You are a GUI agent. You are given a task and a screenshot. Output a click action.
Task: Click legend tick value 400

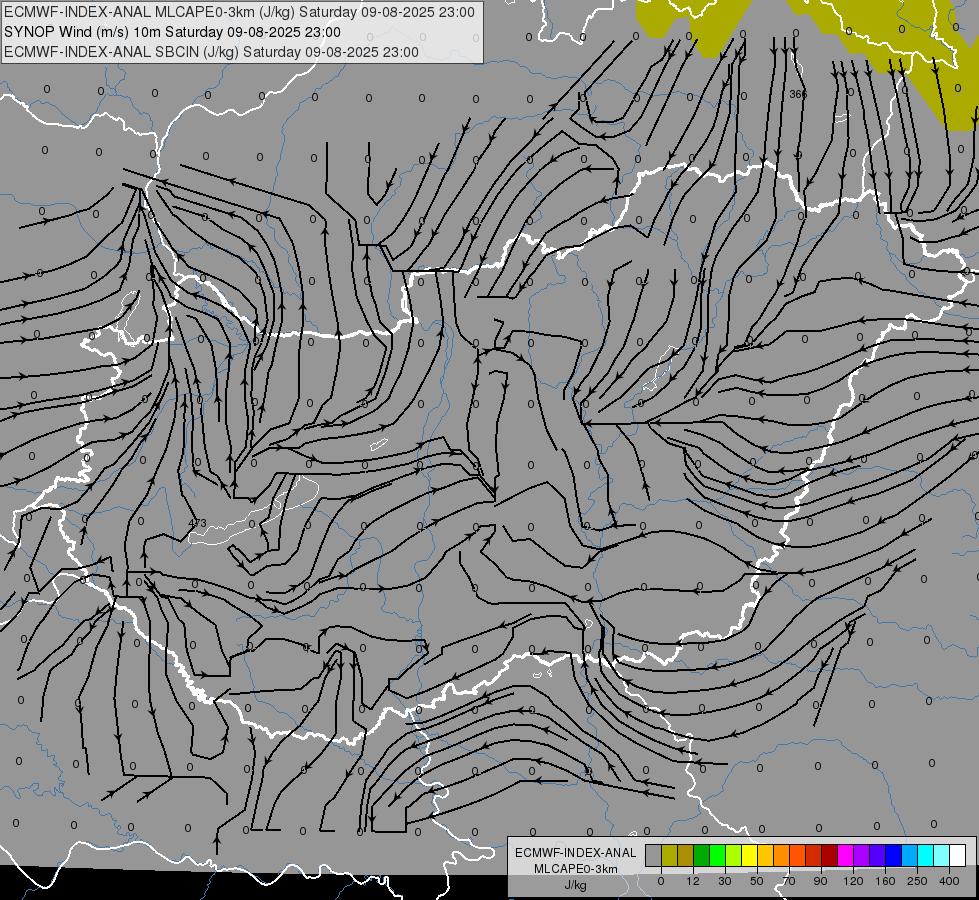tap(949, 881)
